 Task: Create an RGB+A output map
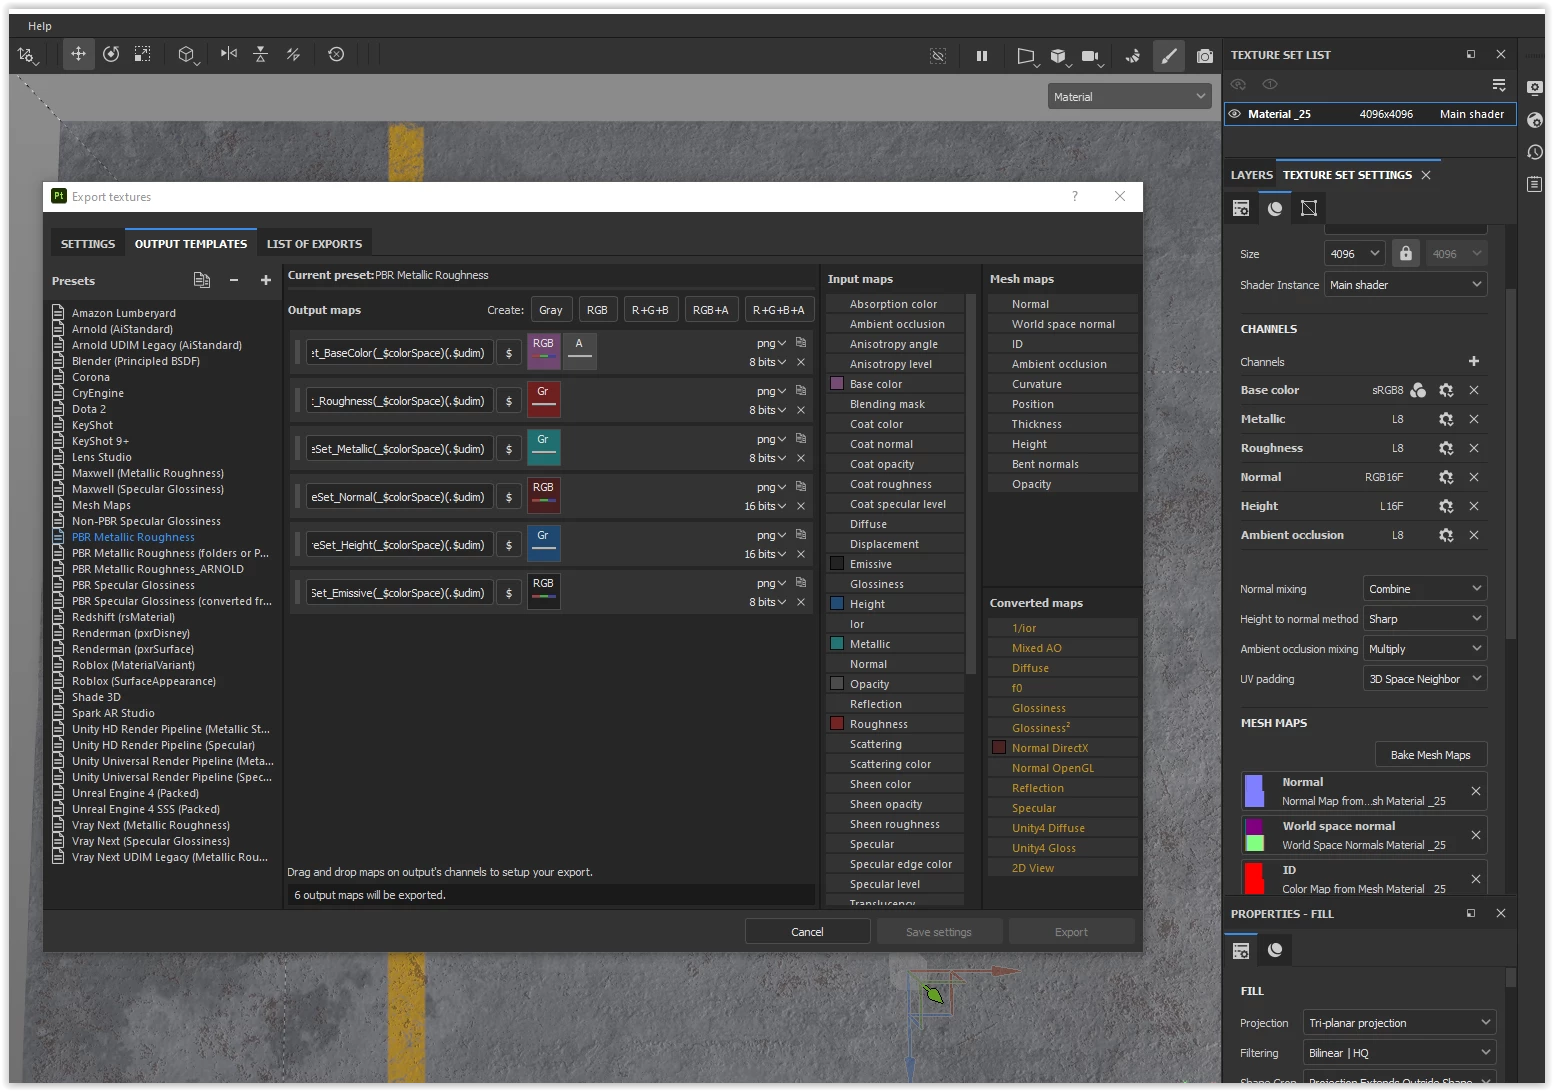pos(710,310)
